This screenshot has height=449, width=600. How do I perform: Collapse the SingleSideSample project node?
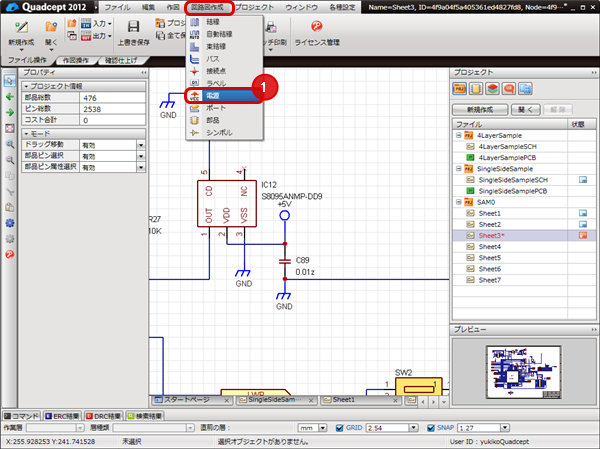pyautogui.click(x=458, y=168)
